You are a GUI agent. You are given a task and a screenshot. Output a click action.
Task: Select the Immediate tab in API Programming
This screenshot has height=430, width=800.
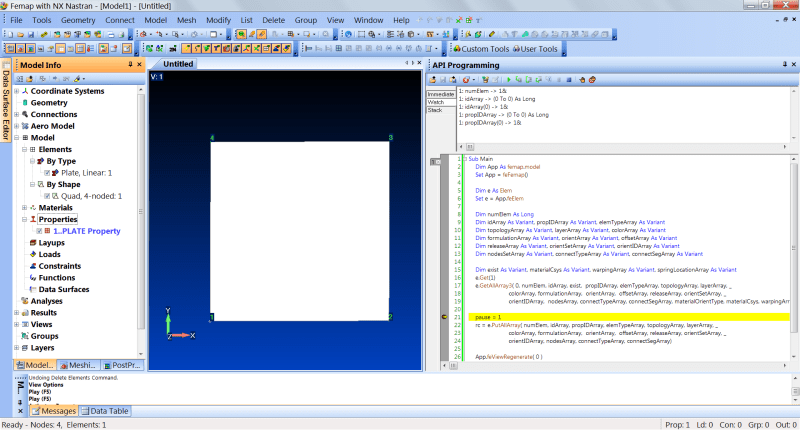coord(441,94)
